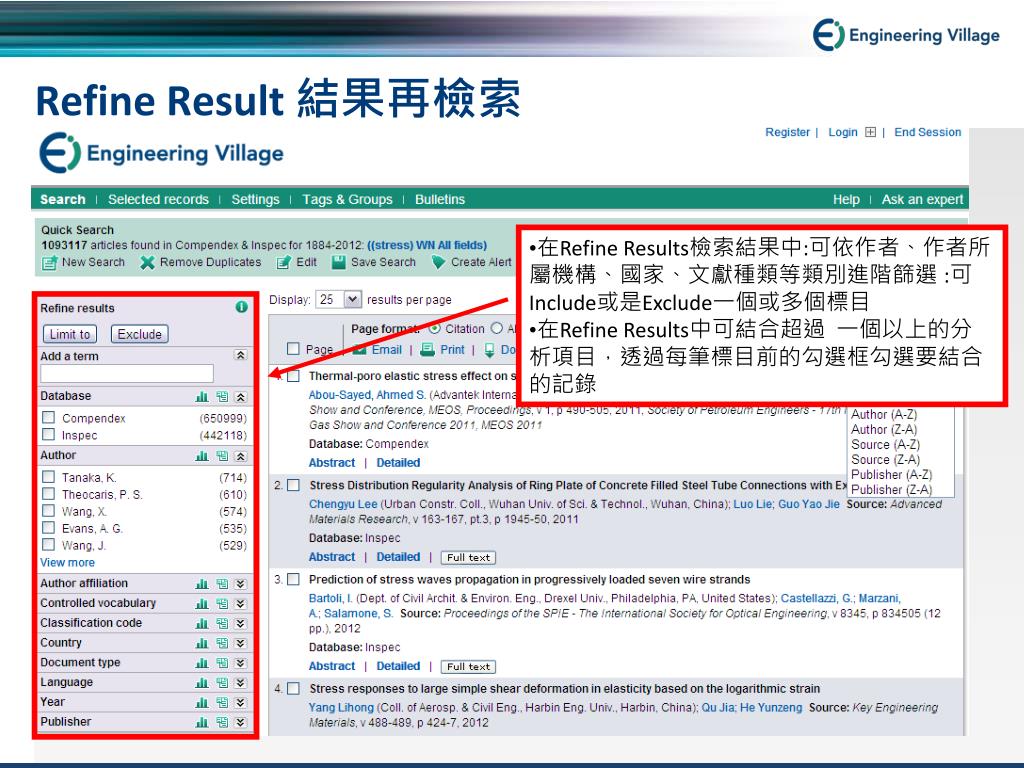
Task: Tick the Compendex database checkbox
Action: tap(48, 417)
